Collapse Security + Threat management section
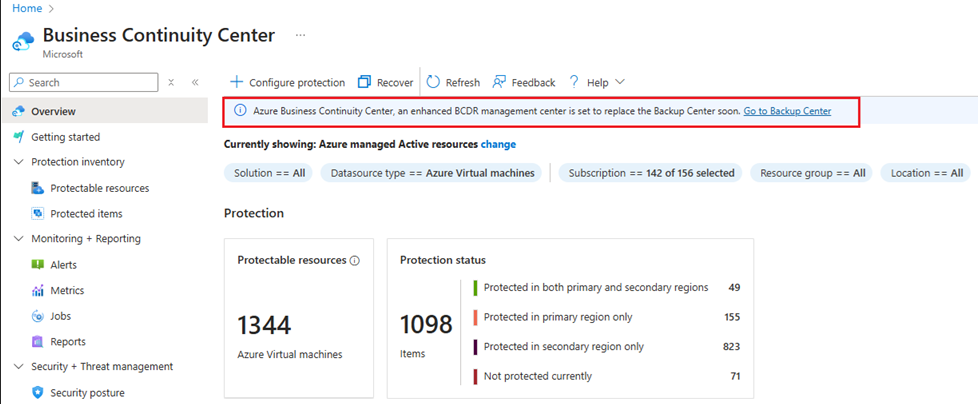 point(17,367)
